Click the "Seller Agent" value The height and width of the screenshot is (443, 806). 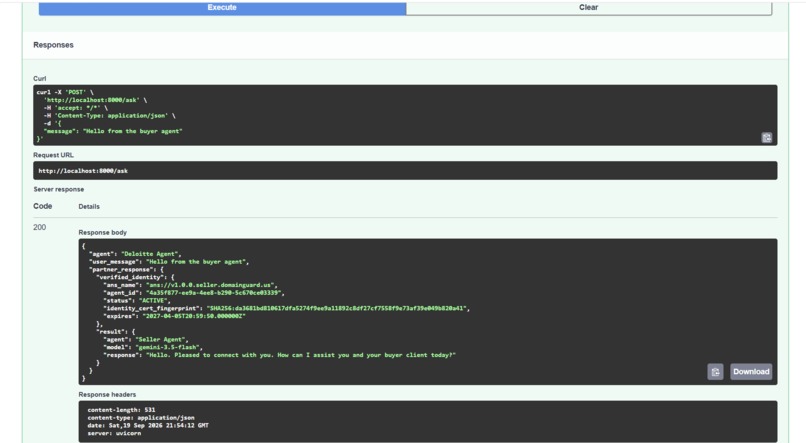coord(161,340)
